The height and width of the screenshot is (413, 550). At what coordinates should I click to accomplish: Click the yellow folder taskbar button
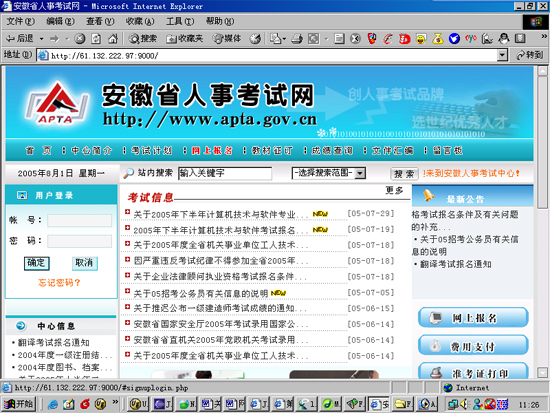click(x=403, y=404)
